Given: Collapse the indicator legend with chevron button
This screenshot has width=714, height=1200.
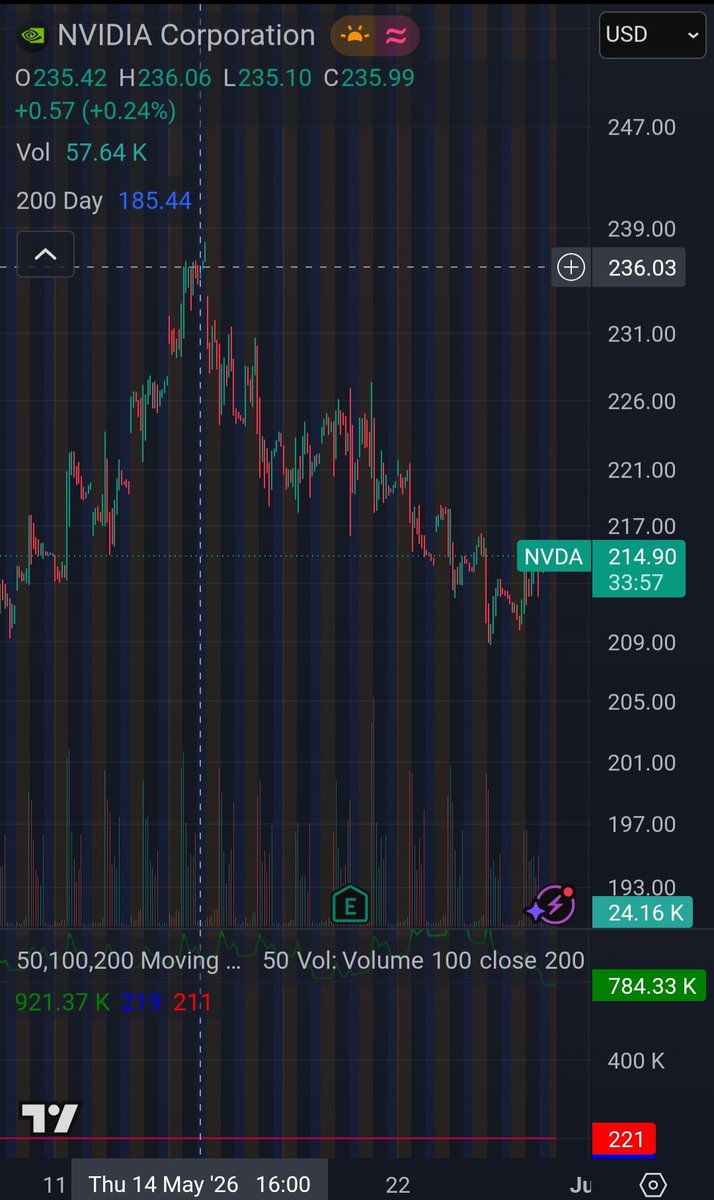Looking at the screenshot, I should point(45,254).
